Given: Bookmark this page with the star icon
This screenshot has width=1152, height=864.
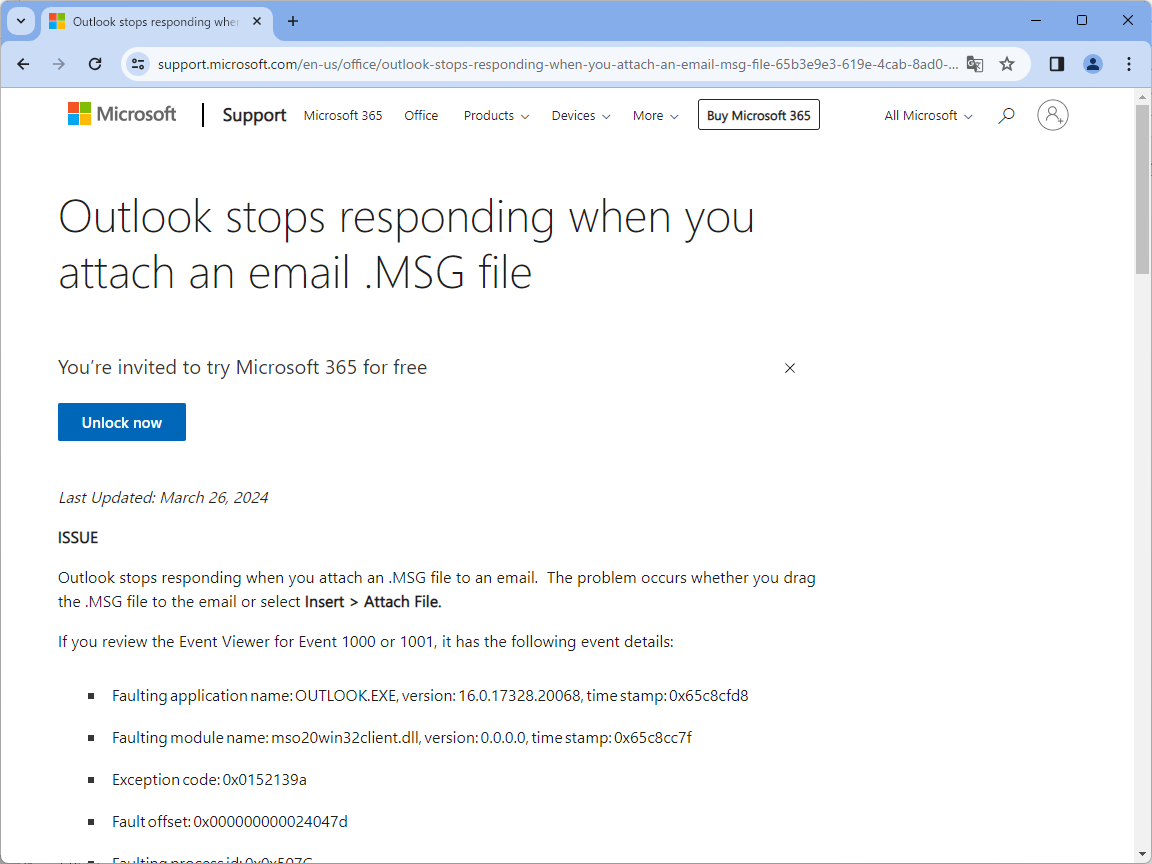Looking at the screenshot, I should [x=1007, y=64].
